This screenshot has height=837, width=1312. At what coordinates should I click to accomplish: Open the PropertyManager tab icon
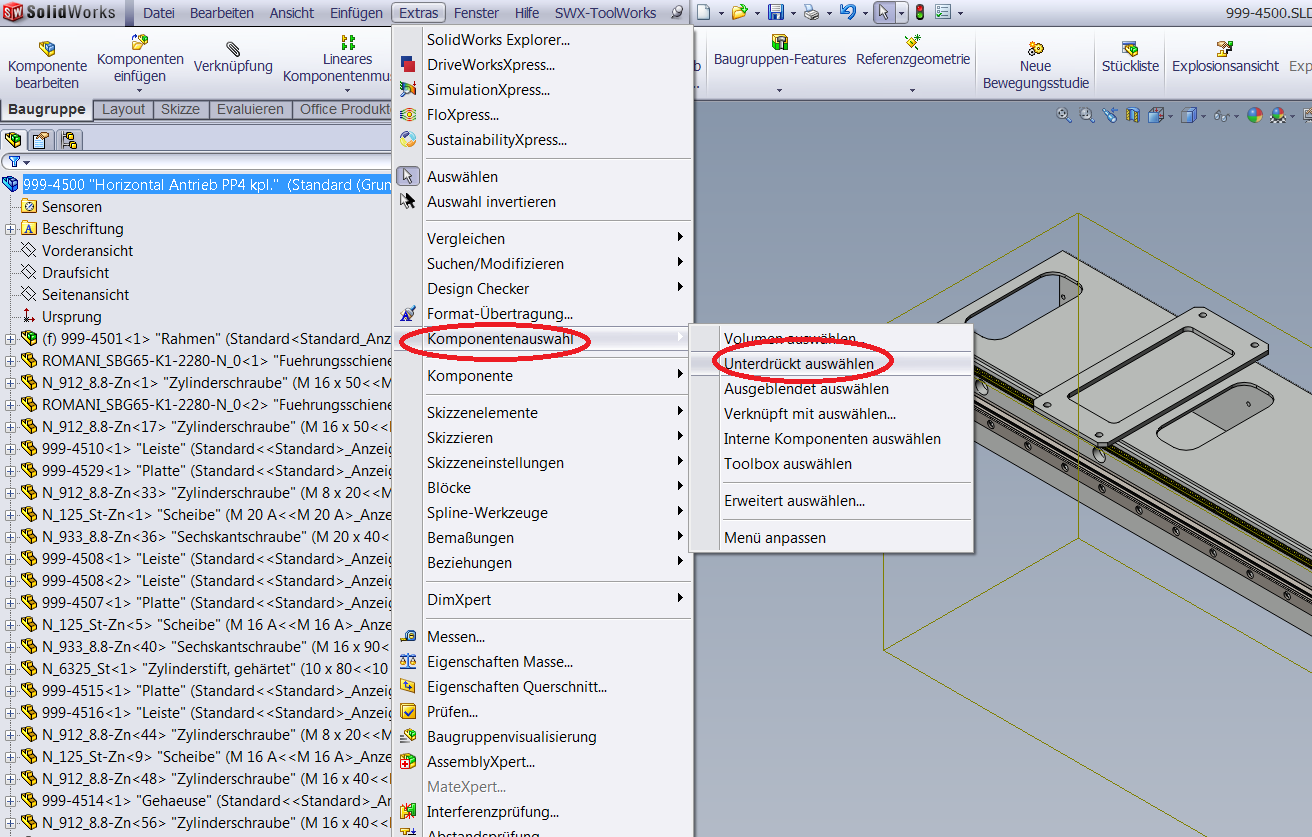pos(41,140)
